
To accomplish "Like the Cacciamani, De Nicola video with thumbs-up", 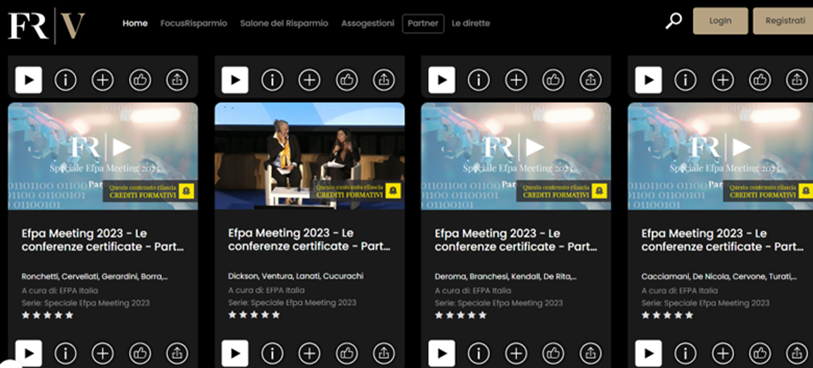I will (760, 353).
